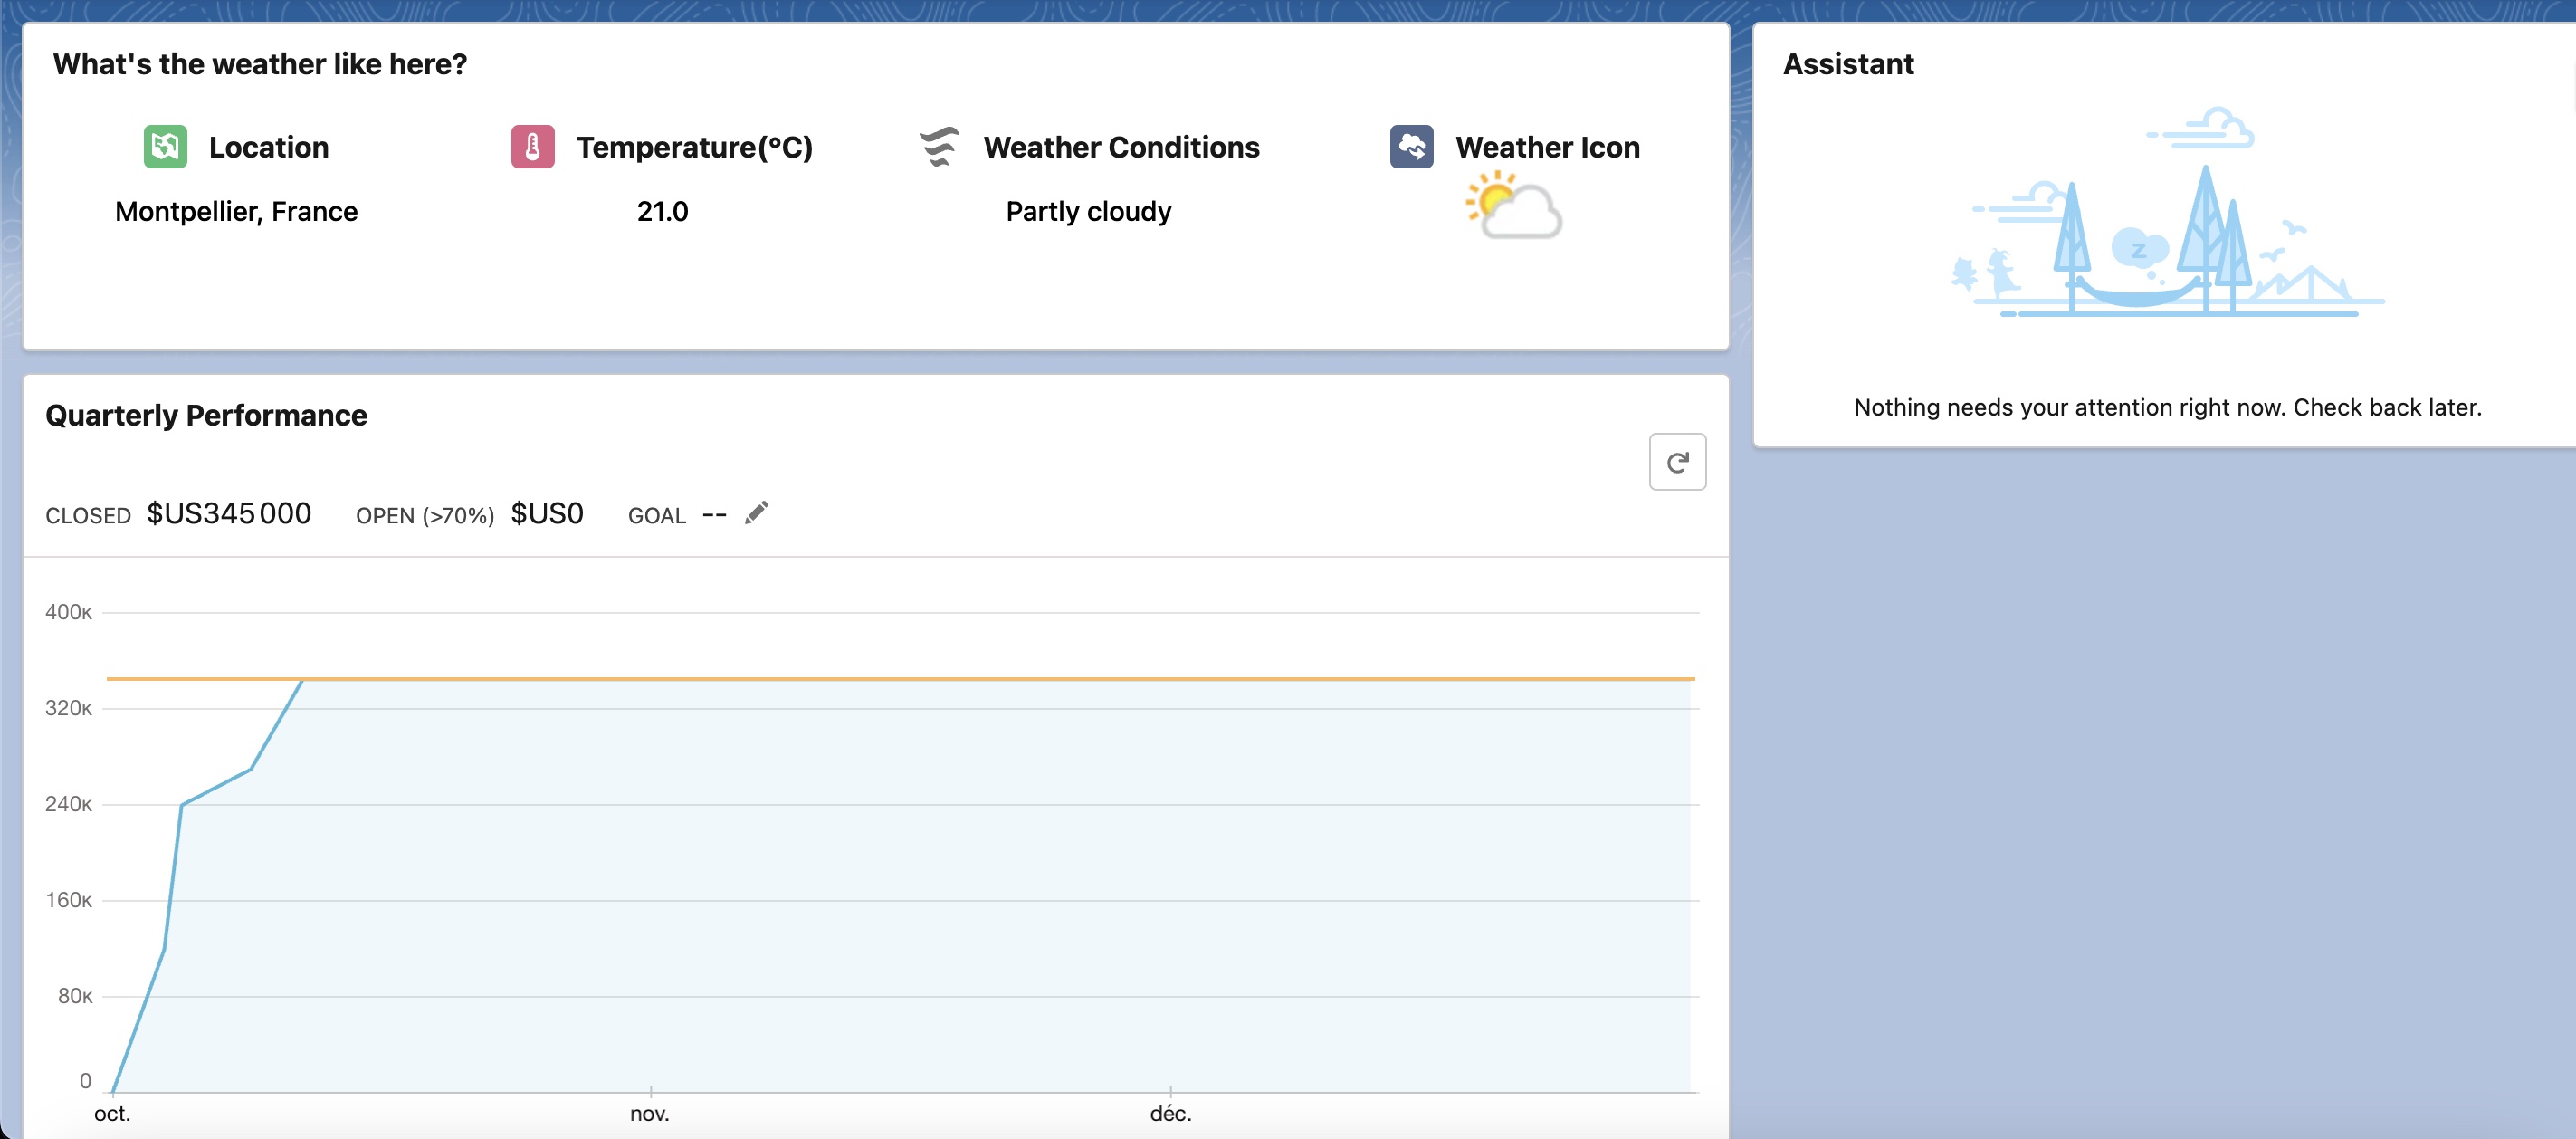The width and height of the screenshot is (2576, 1139).
Task: Click the oct. axis label
Action: [x=112, y=1113]
